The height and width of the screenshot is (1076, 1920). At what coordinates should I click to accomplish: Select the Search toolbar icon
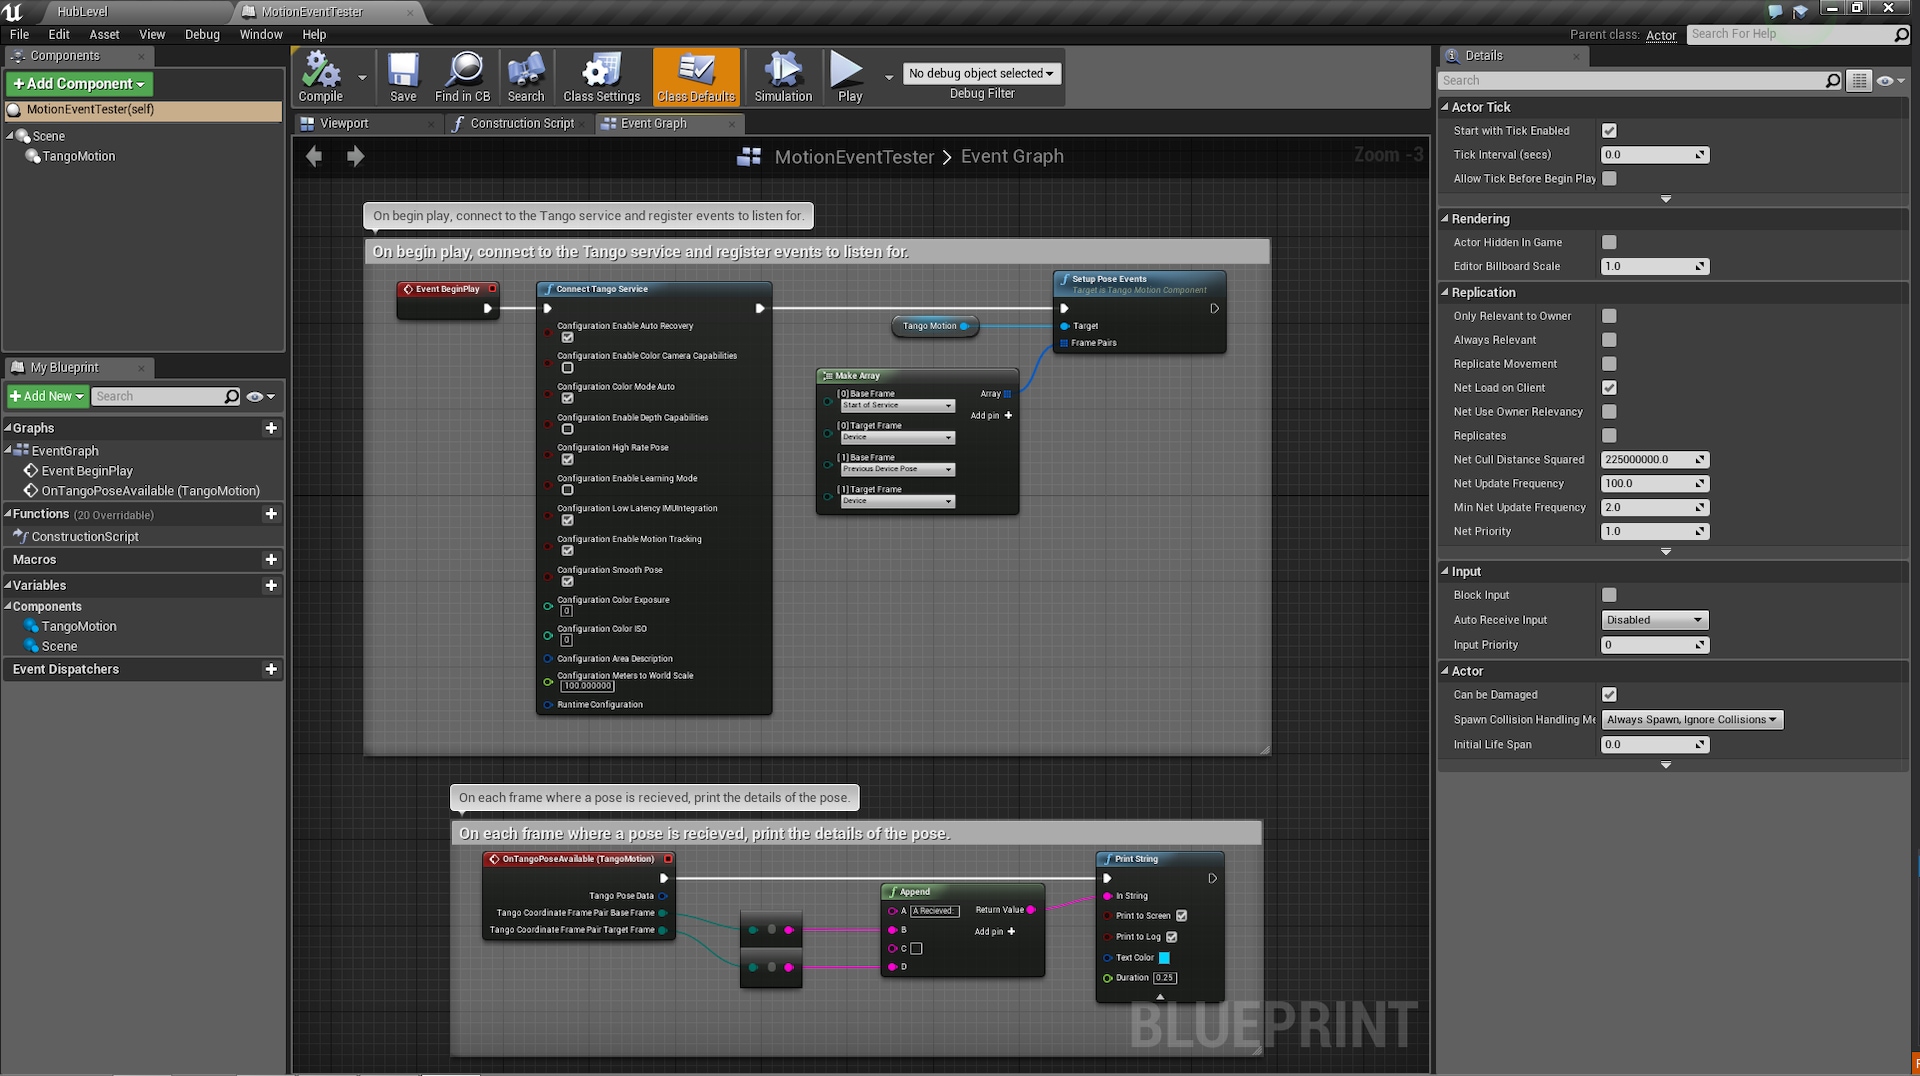(526, 75)
